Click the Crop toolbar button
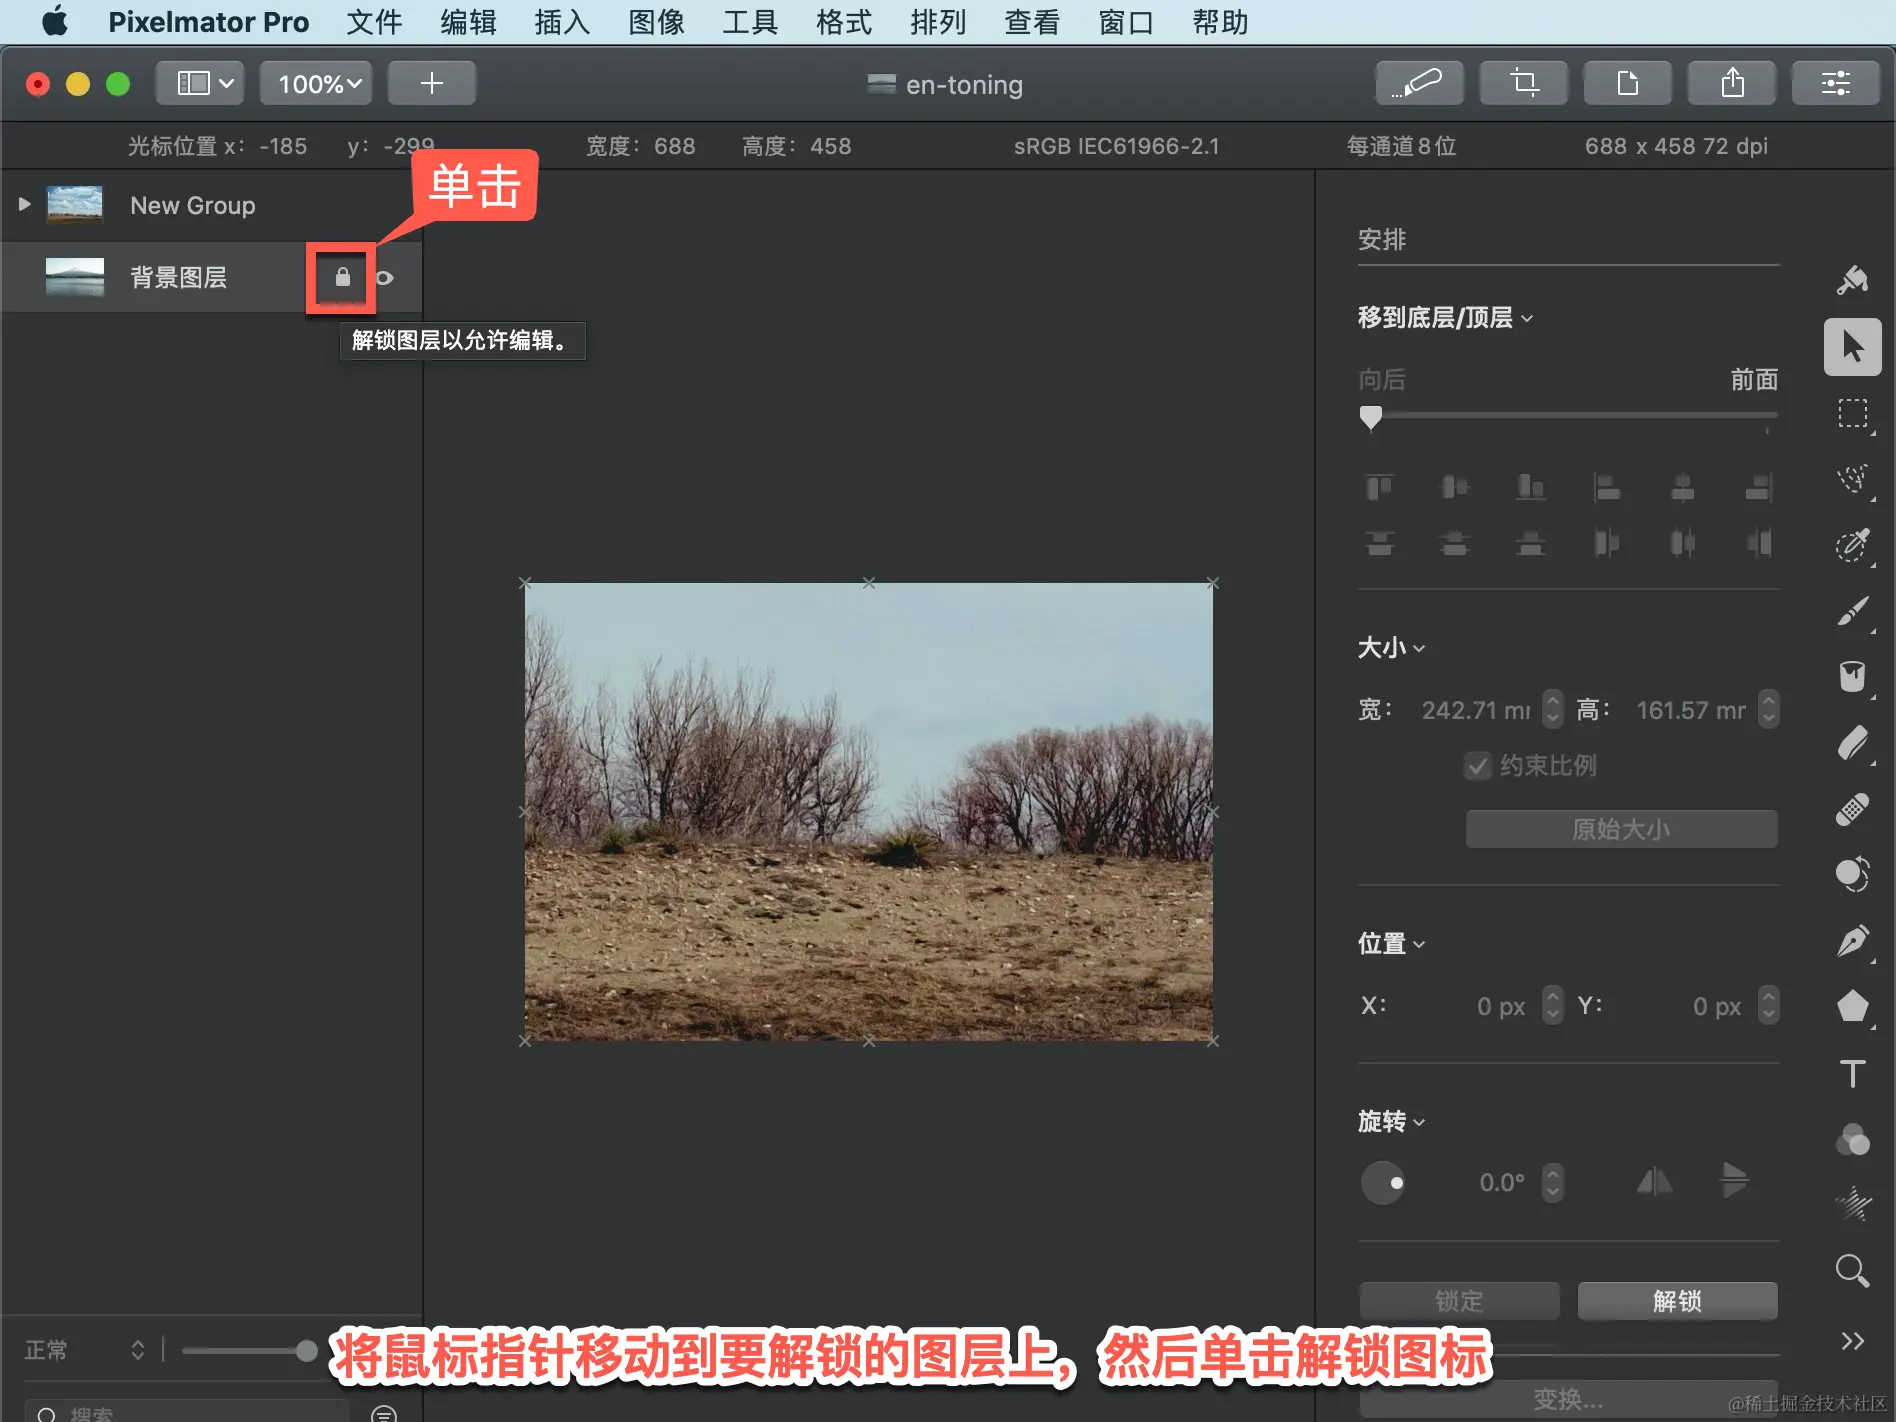 (x=1523, y=83)
